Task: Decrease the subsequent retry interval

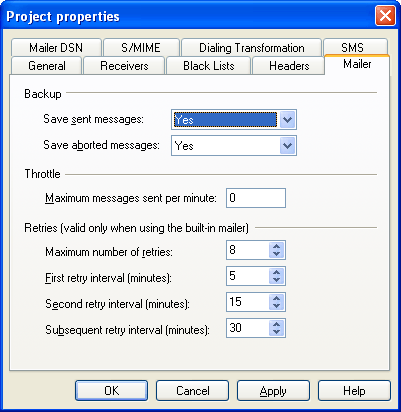Action: pos(276,332)
